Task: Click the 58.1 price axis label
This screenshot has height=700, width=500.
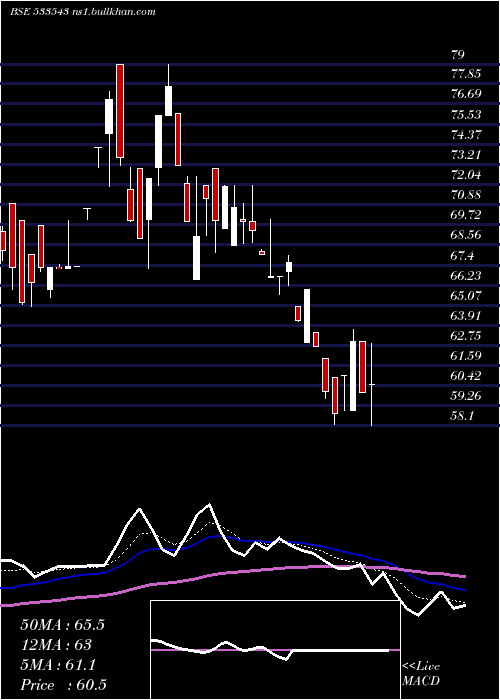Action: tap(462, 416)
